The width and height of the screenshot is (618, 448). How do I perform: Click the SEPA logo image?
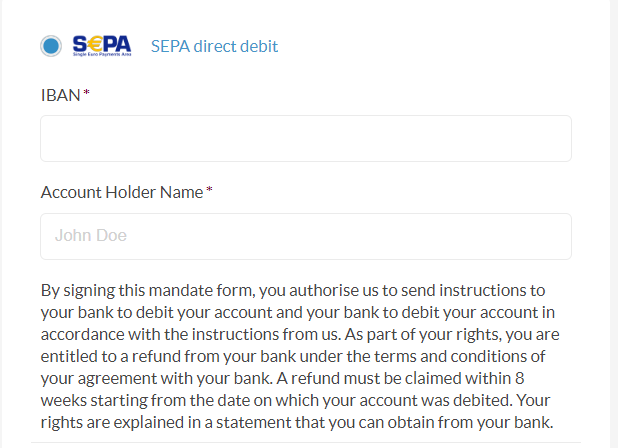pos(101,45)
